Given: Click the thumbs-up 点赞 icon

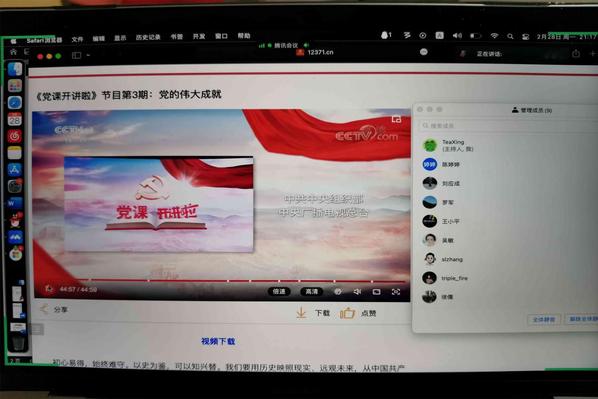Looking at the screenshot, I should pos(347,313).
